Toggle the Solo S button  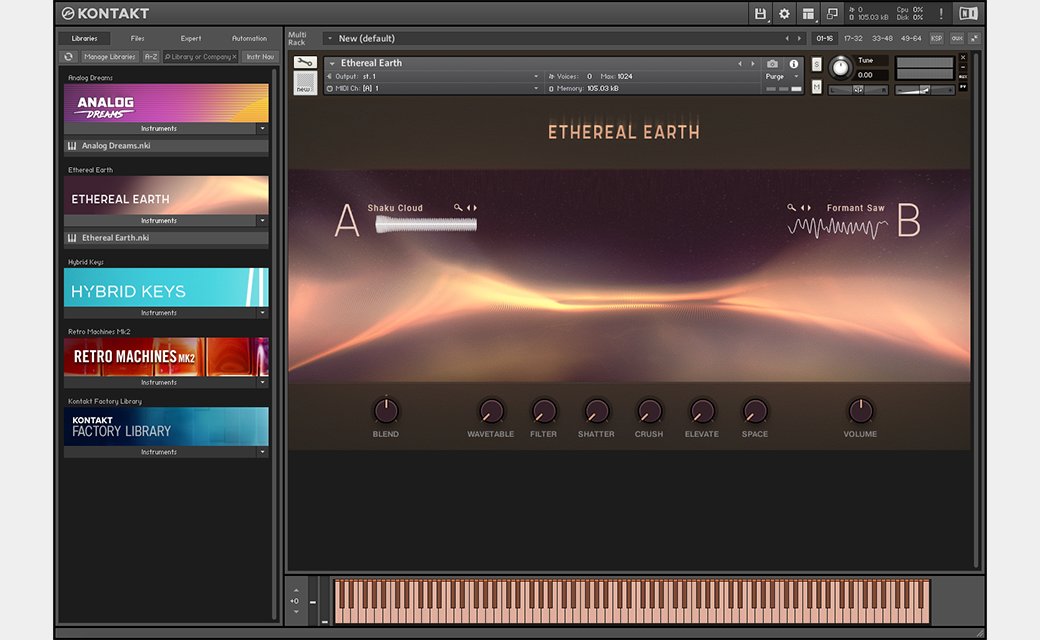[816, 64]
